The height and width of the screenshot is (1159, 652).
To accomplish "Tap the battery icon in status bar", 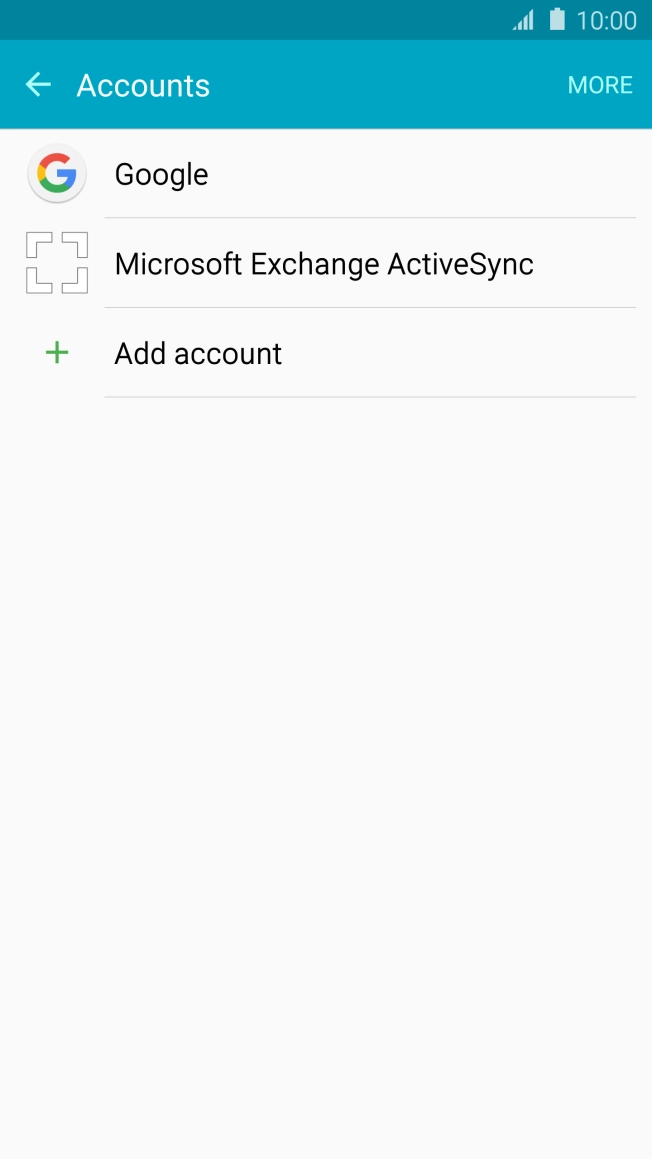I will tap(556, 19).
